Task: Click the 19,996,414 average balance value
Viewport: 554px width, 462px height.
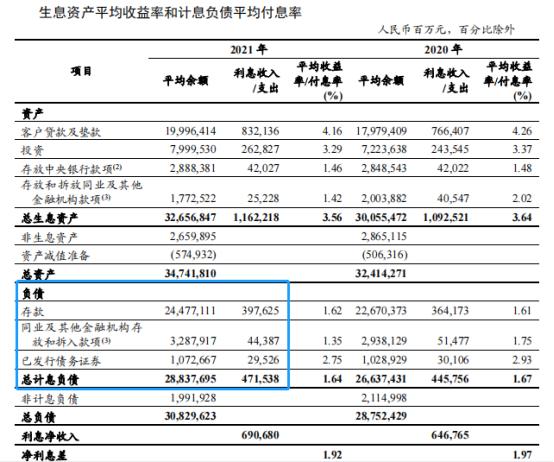Action: [190, 131]
